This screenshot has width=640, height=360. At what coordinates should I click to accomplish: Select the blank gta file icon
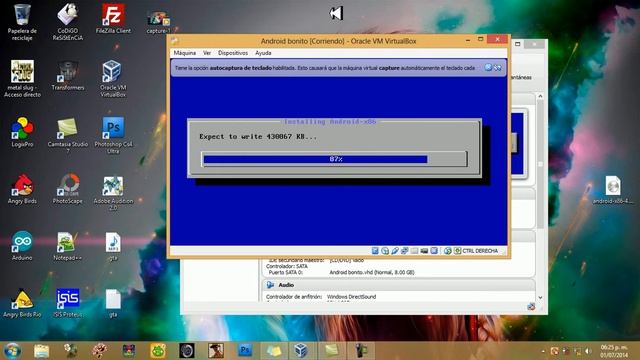coord(113,303)
